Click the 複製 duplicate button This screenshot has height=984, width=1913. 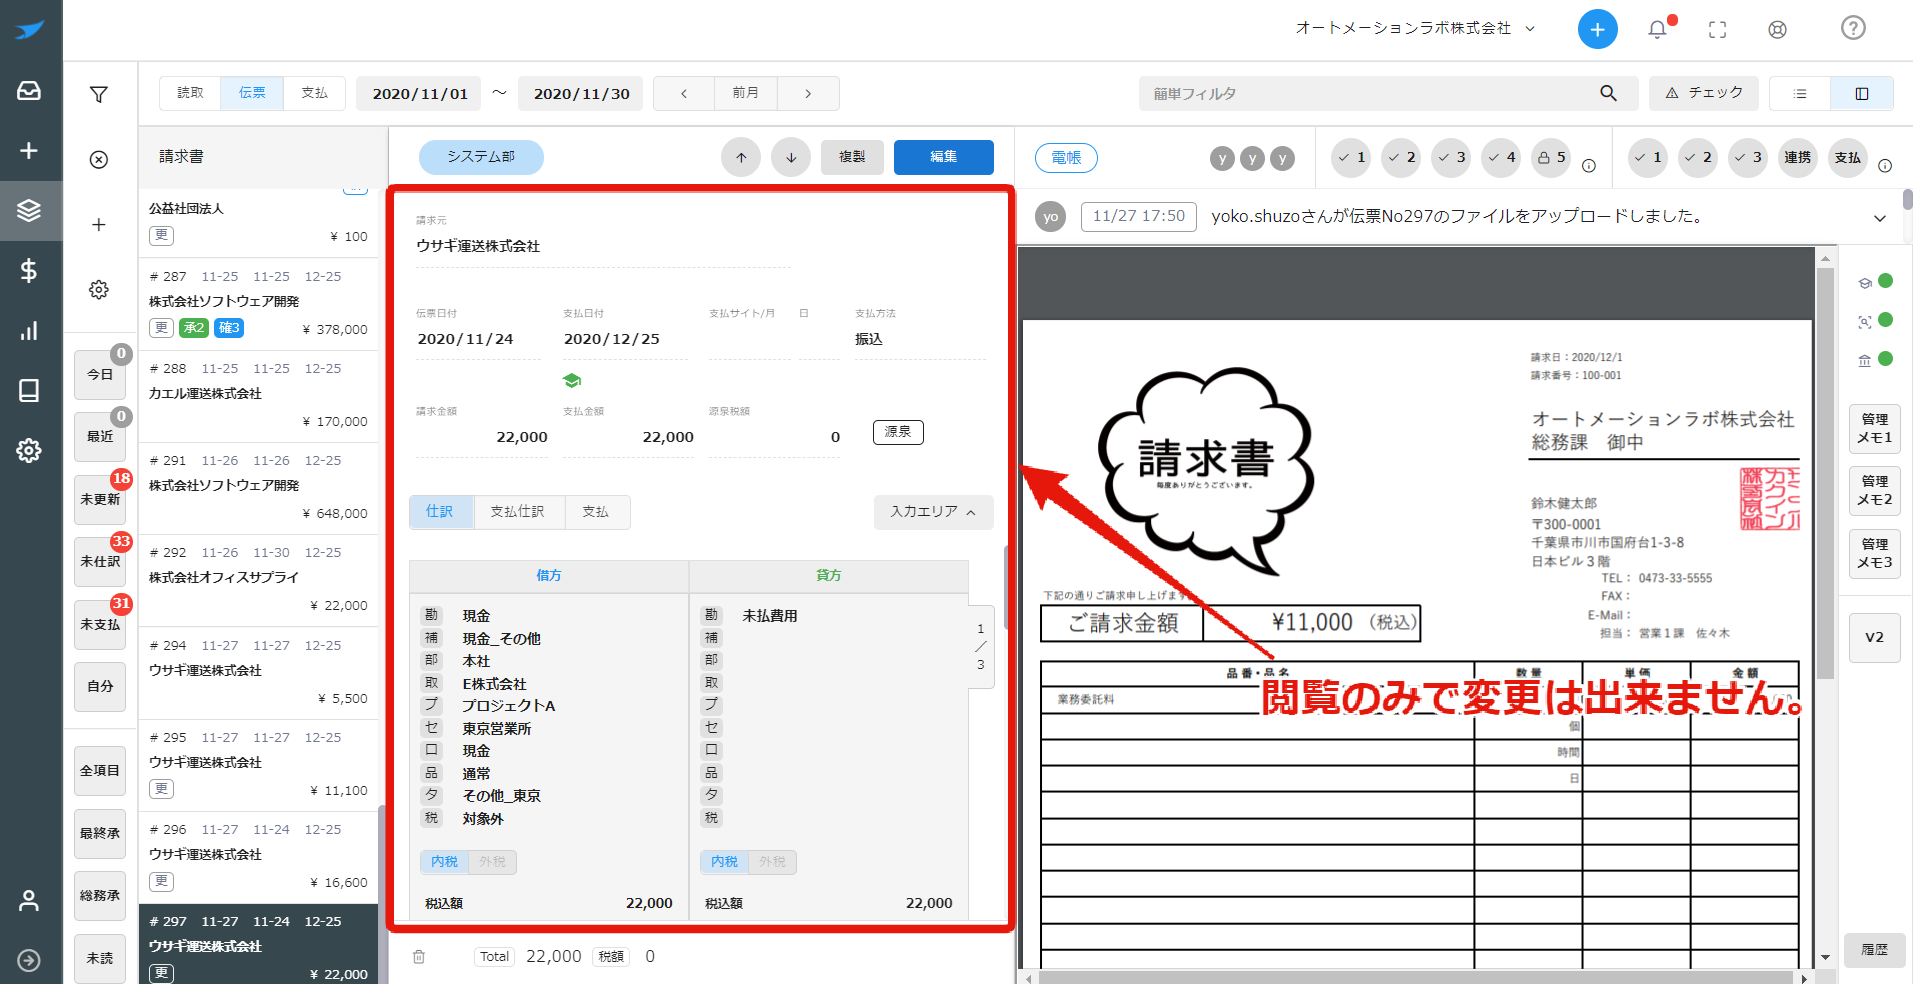(x=852, y=157)
